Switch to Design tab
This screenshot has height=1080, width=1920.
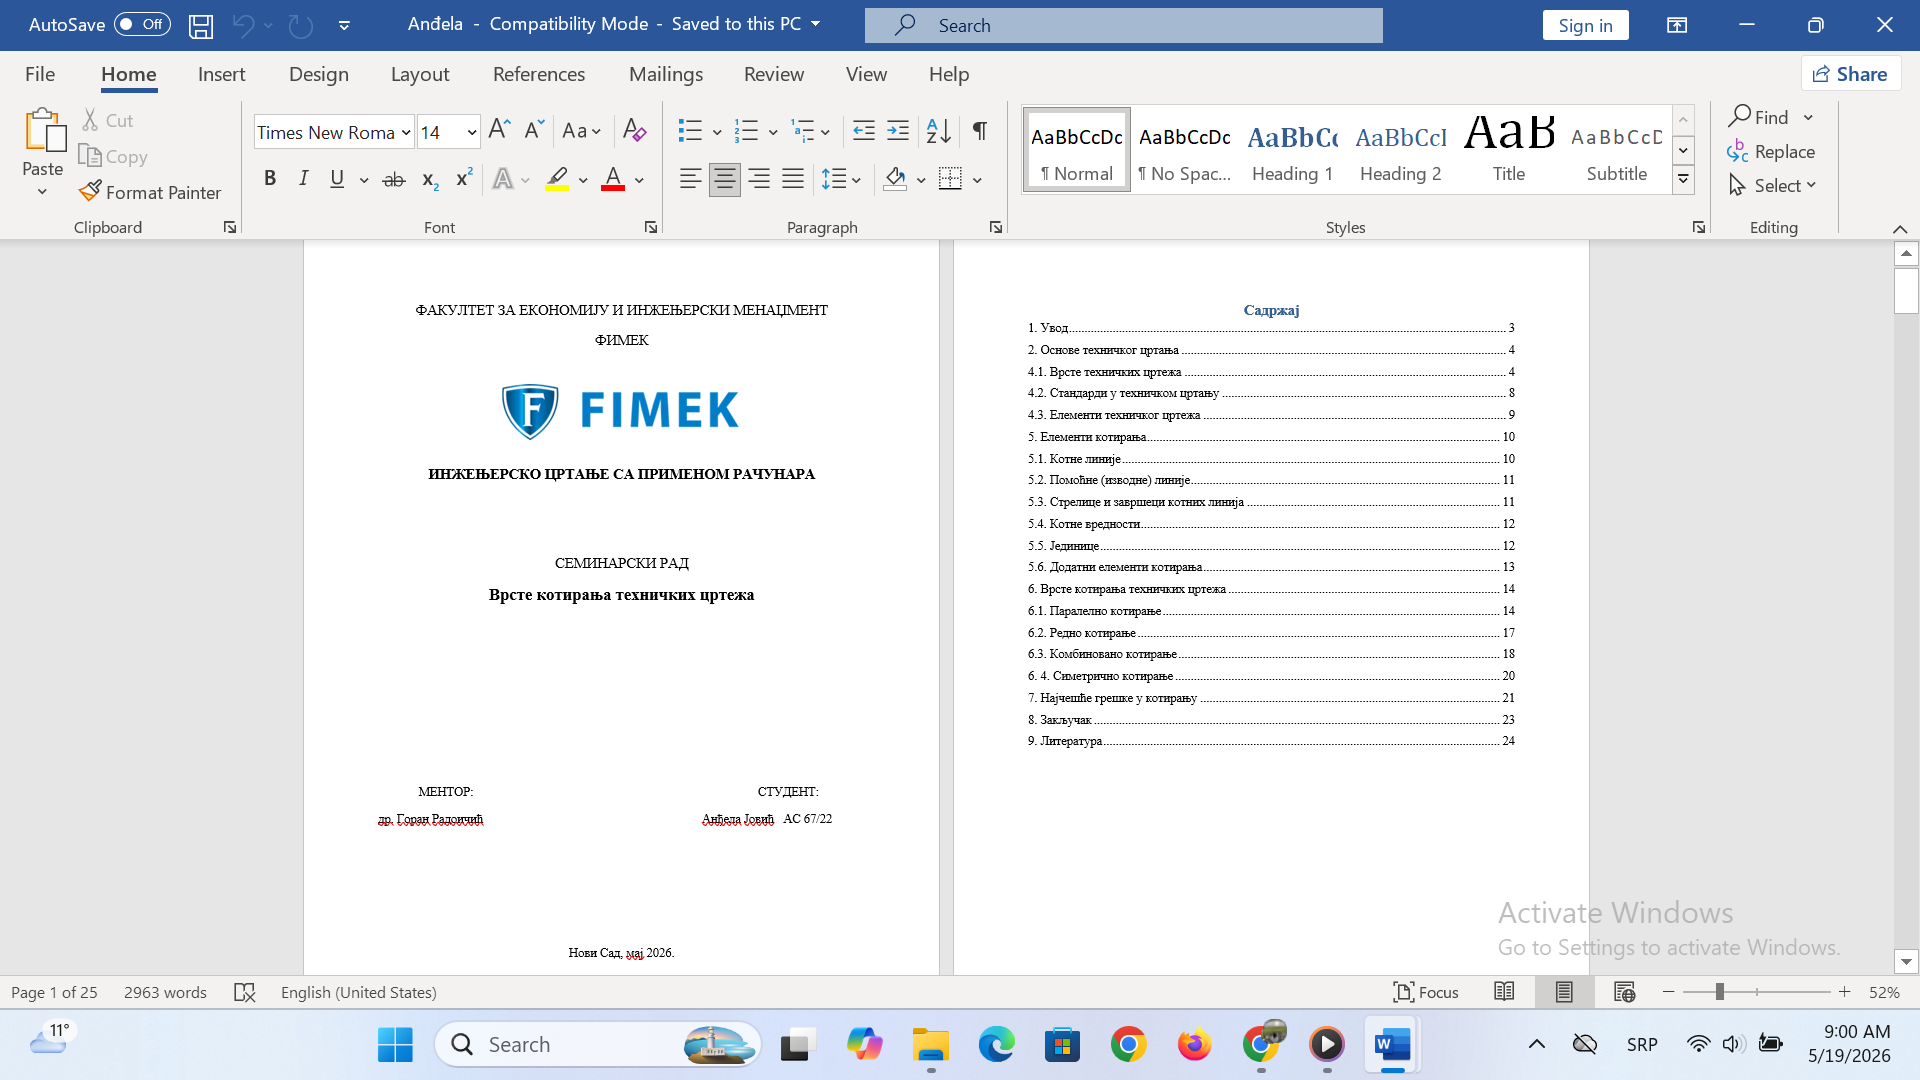(319, 74)
